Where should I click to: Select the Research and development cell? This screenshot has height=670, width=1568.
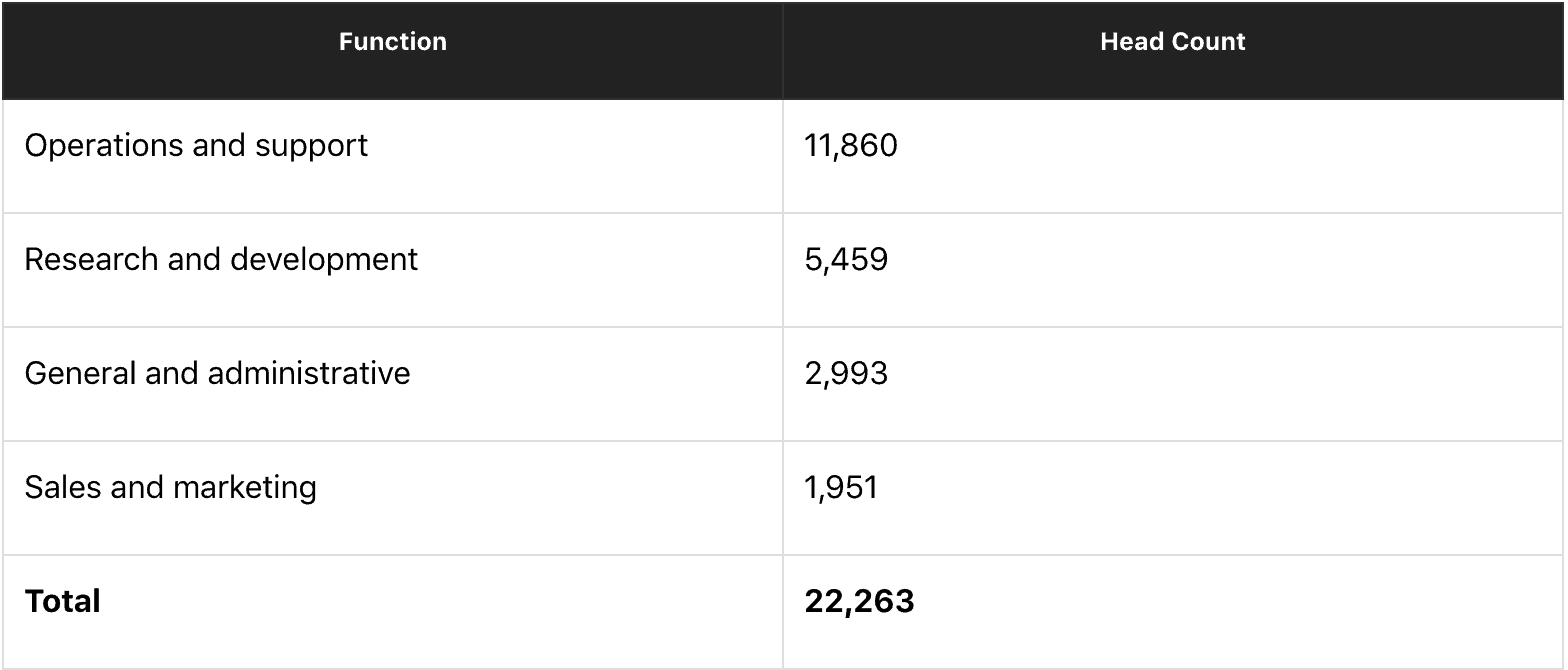(x=392, y=270)
